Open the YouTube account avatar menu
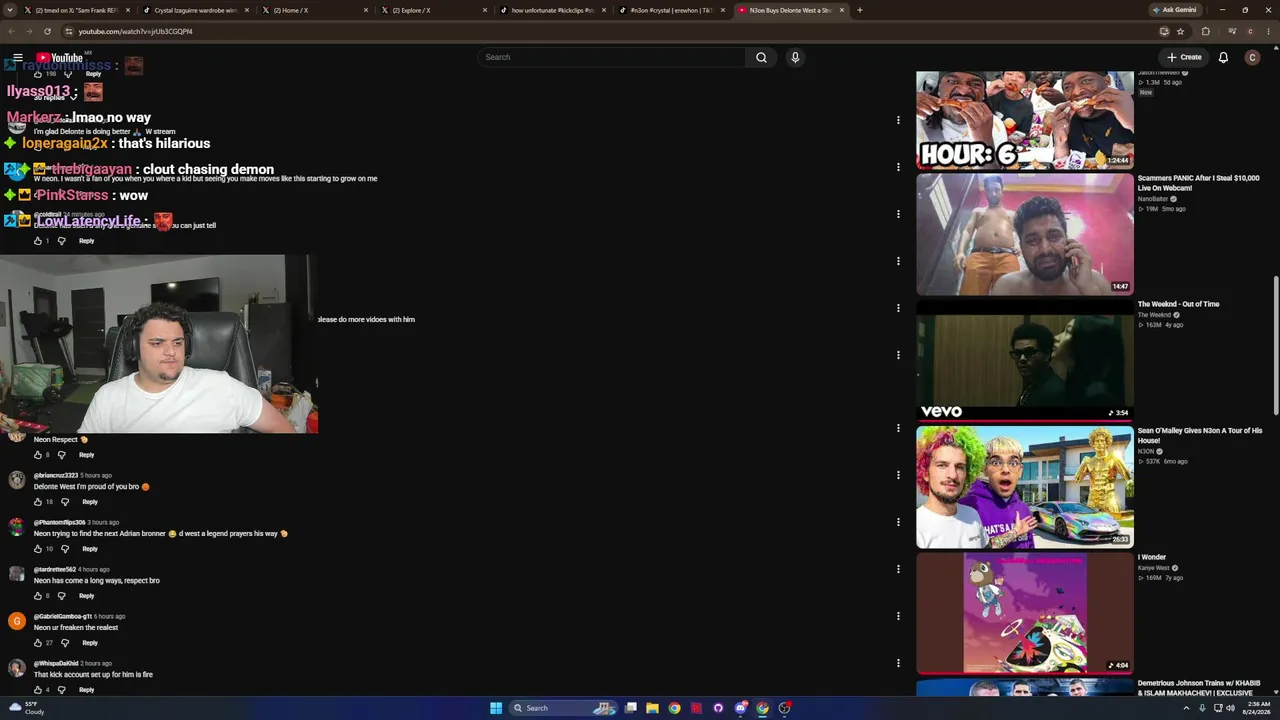This screenshot has height=720, width=1280. coord(1252,58)
